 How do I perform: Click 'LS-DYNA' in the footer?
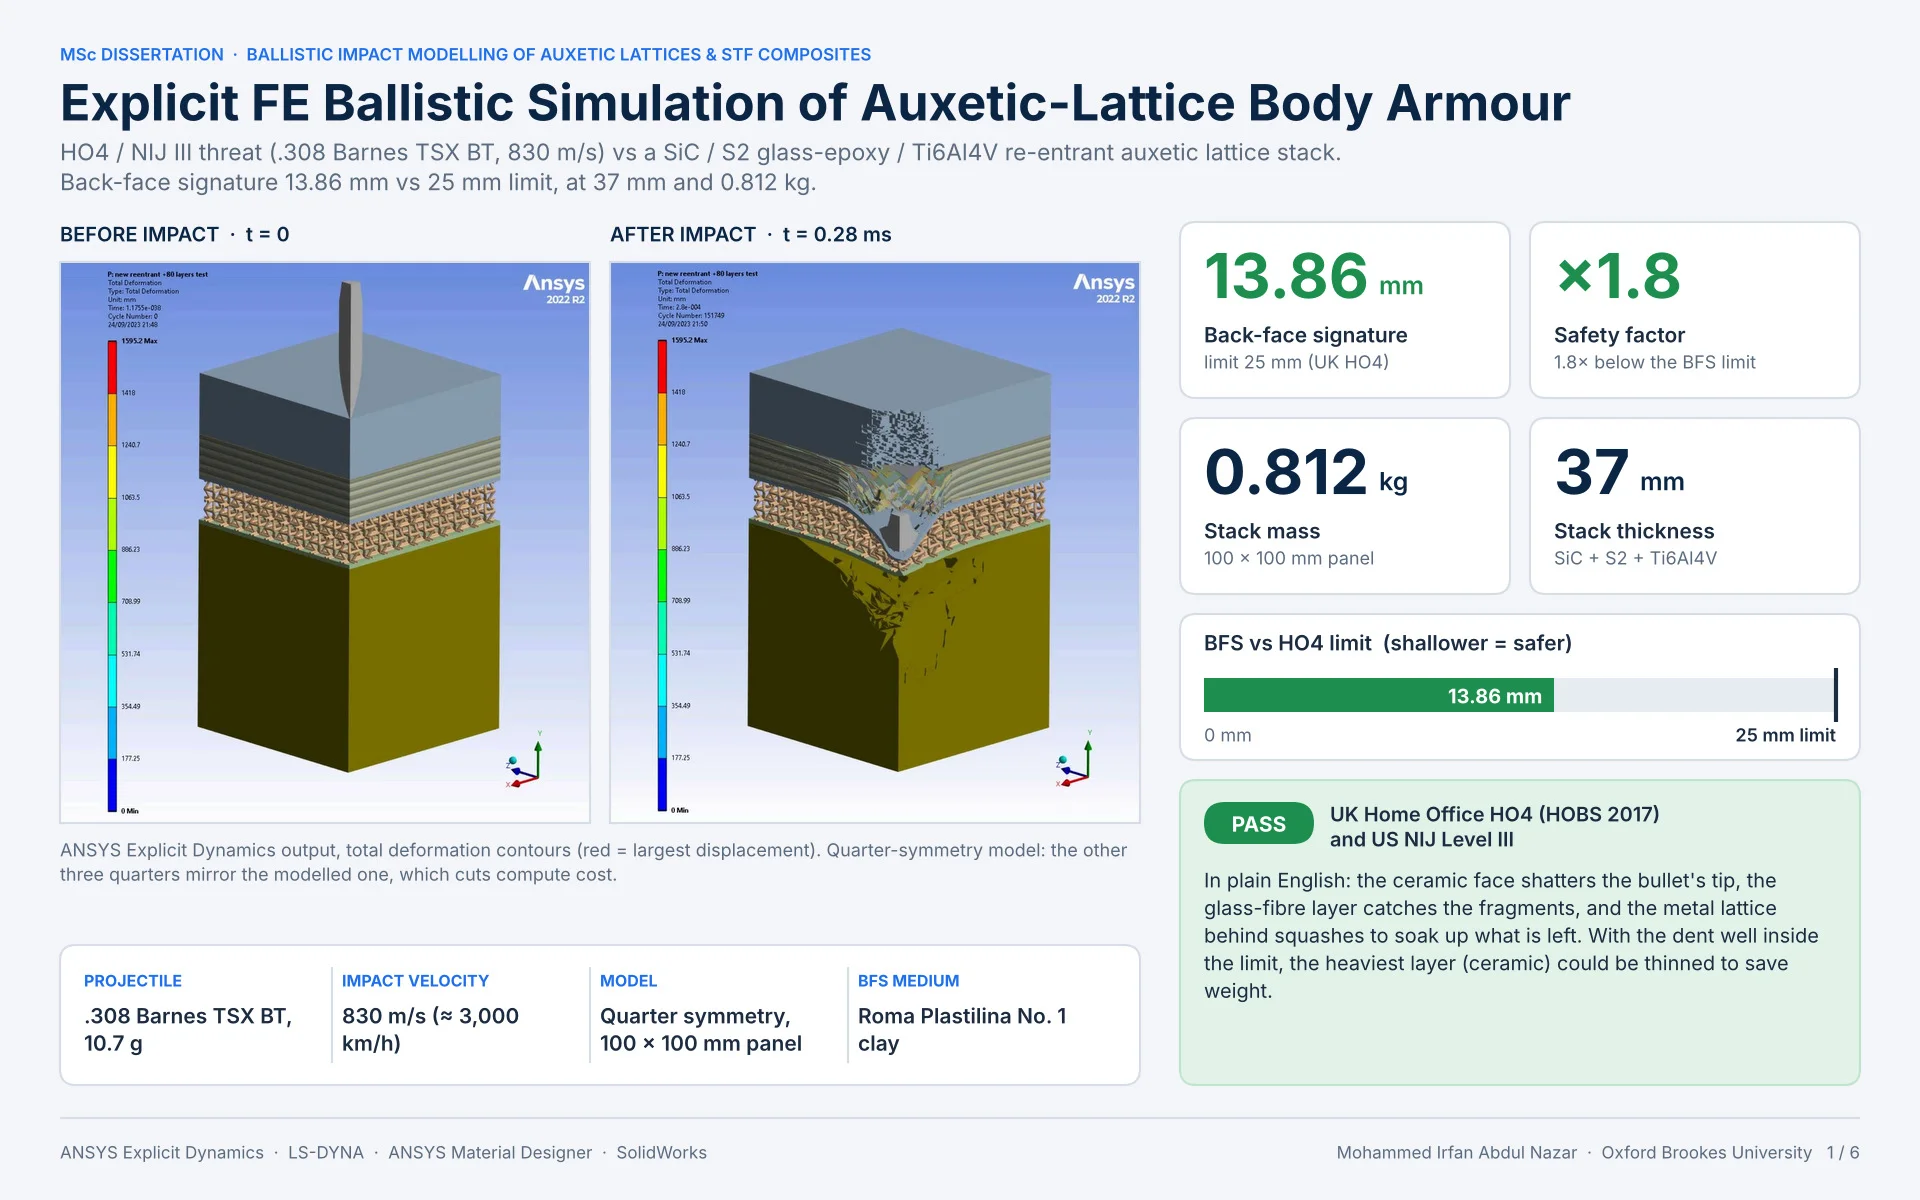tap(326, 1152)
